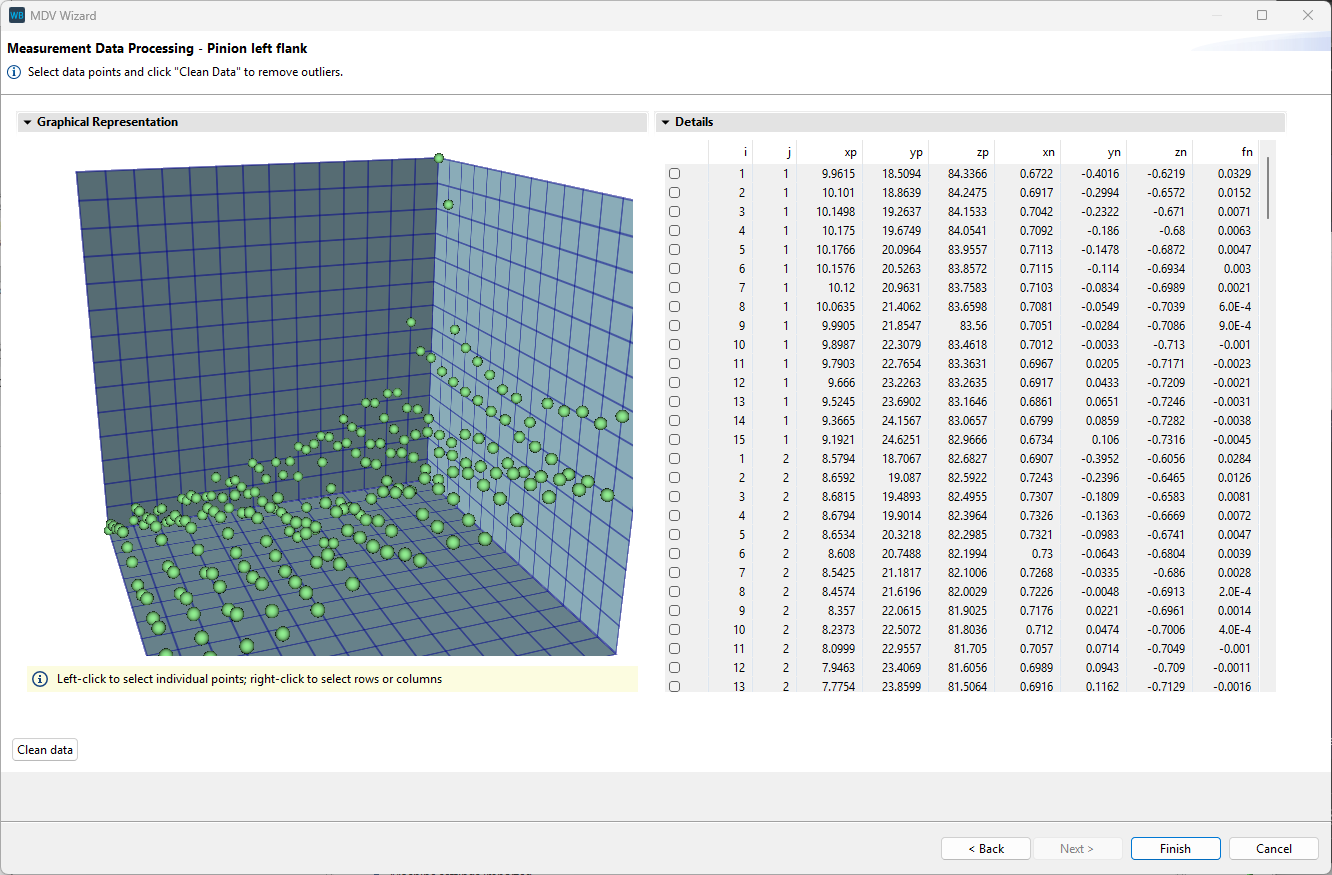Click the yp column header
This screenshot has height=875, width=1332.
pos(895,152)
